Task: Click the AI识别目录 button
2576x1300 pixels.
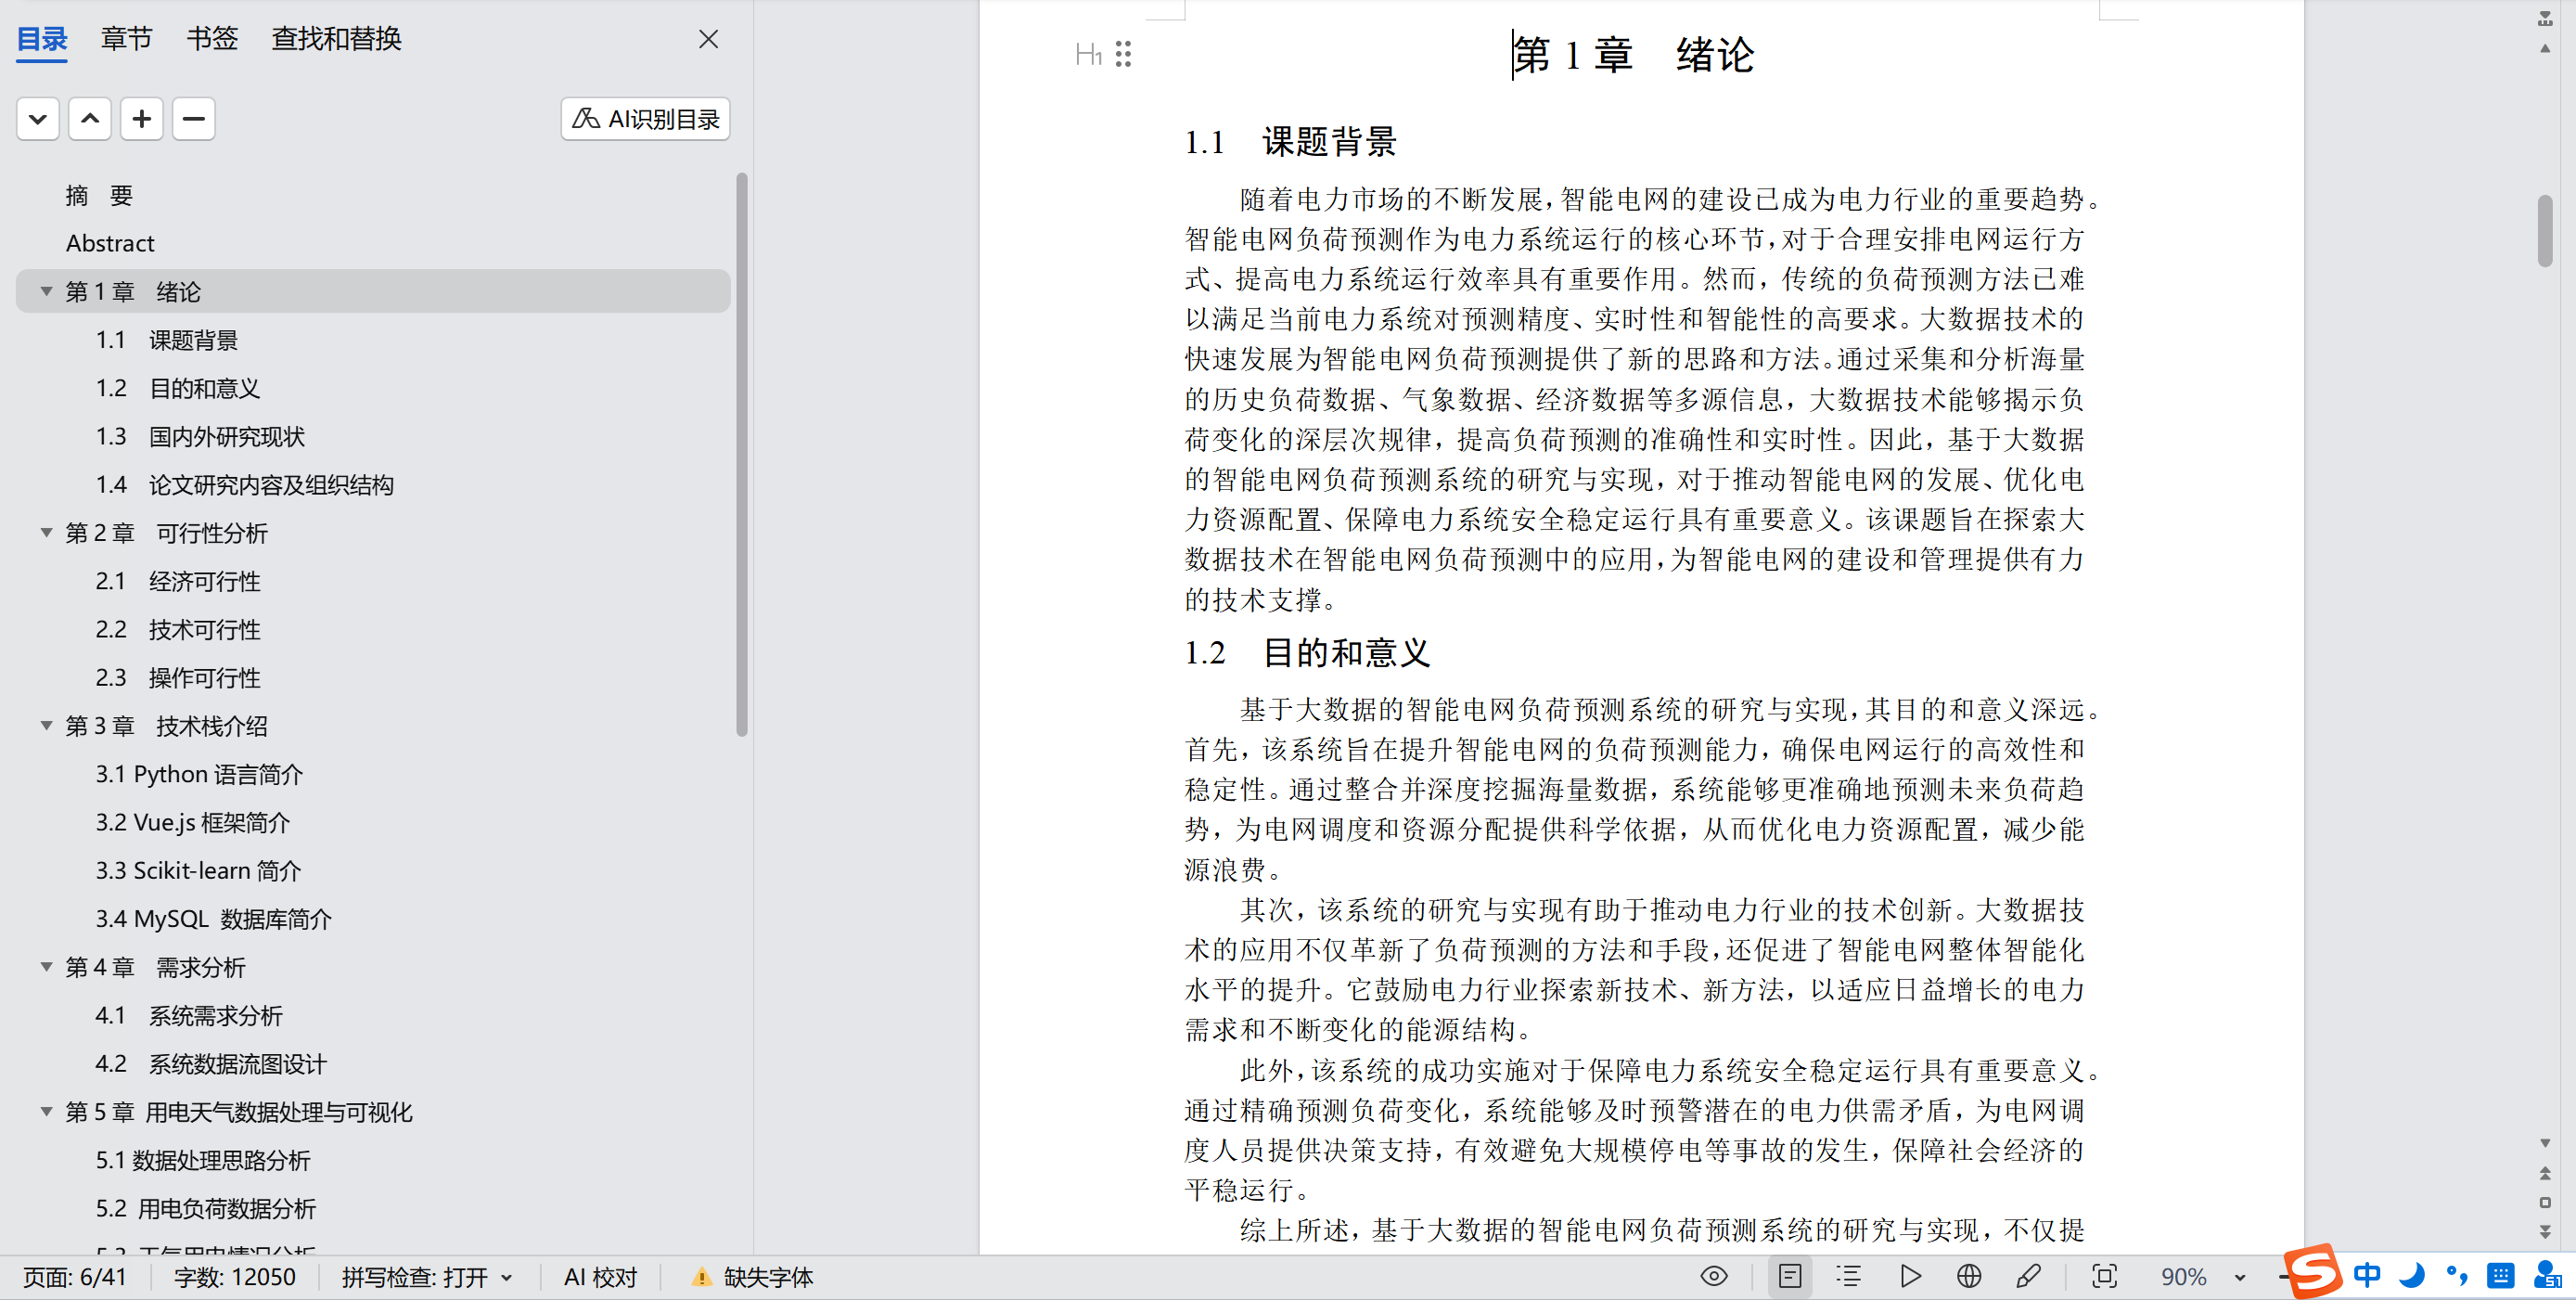Action: click(x=645, y=119)
